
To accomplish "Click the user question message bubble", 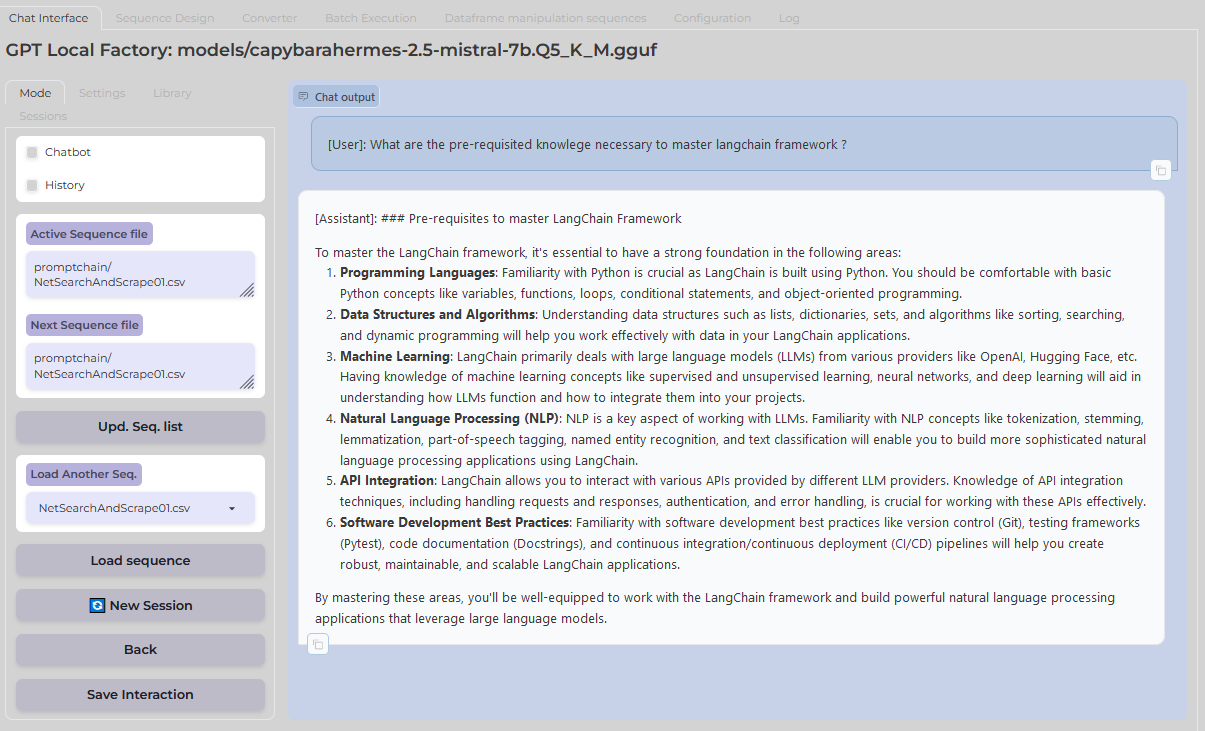I will click(x=743, y=144).
